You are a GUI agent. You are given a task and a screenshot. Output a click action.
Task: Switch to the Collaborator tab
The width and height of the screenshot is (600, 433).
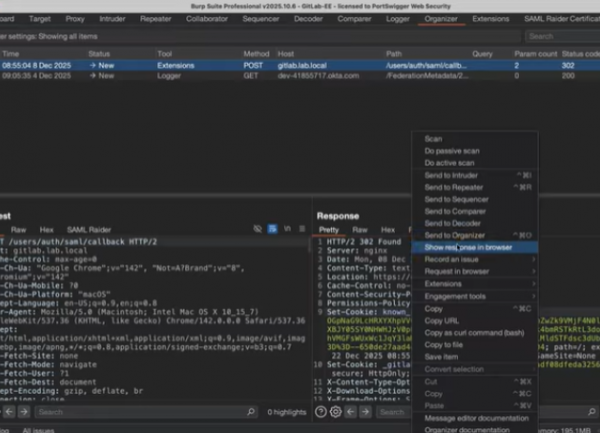tap(207, 19)
